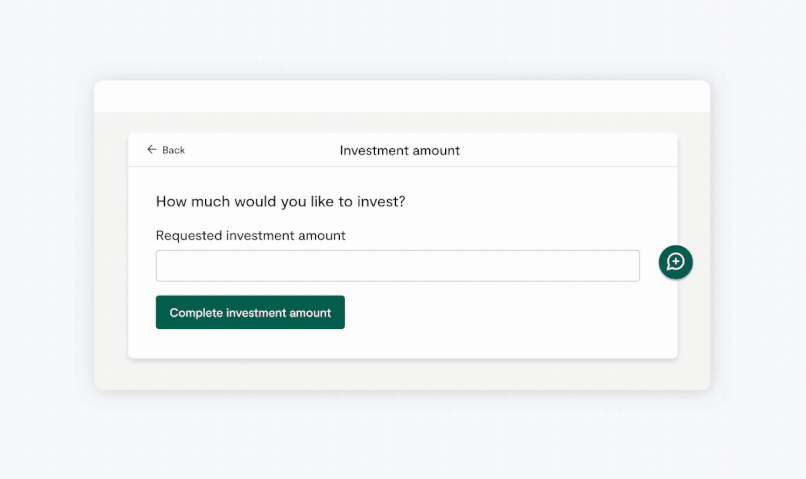Open the green add comment bubble
This screenshot has height=479, width=806.
pyautogui.click(x=676, y=262)
